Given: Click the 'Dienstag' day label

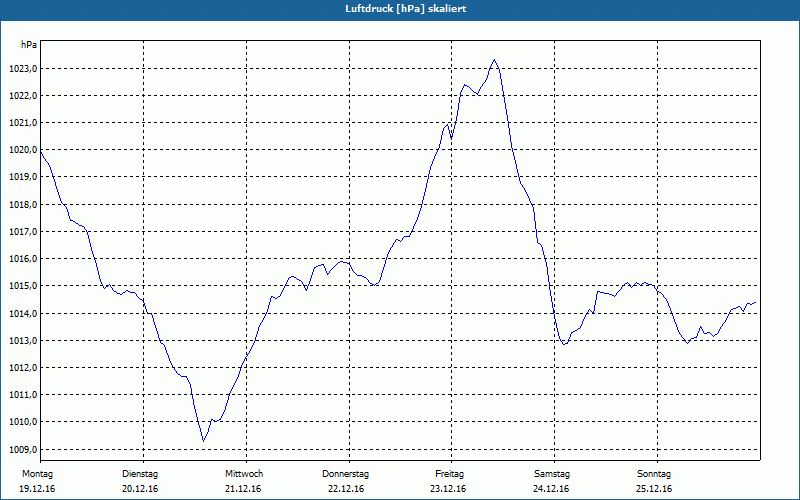Looking at the screenshot, I should coord(140,474).
